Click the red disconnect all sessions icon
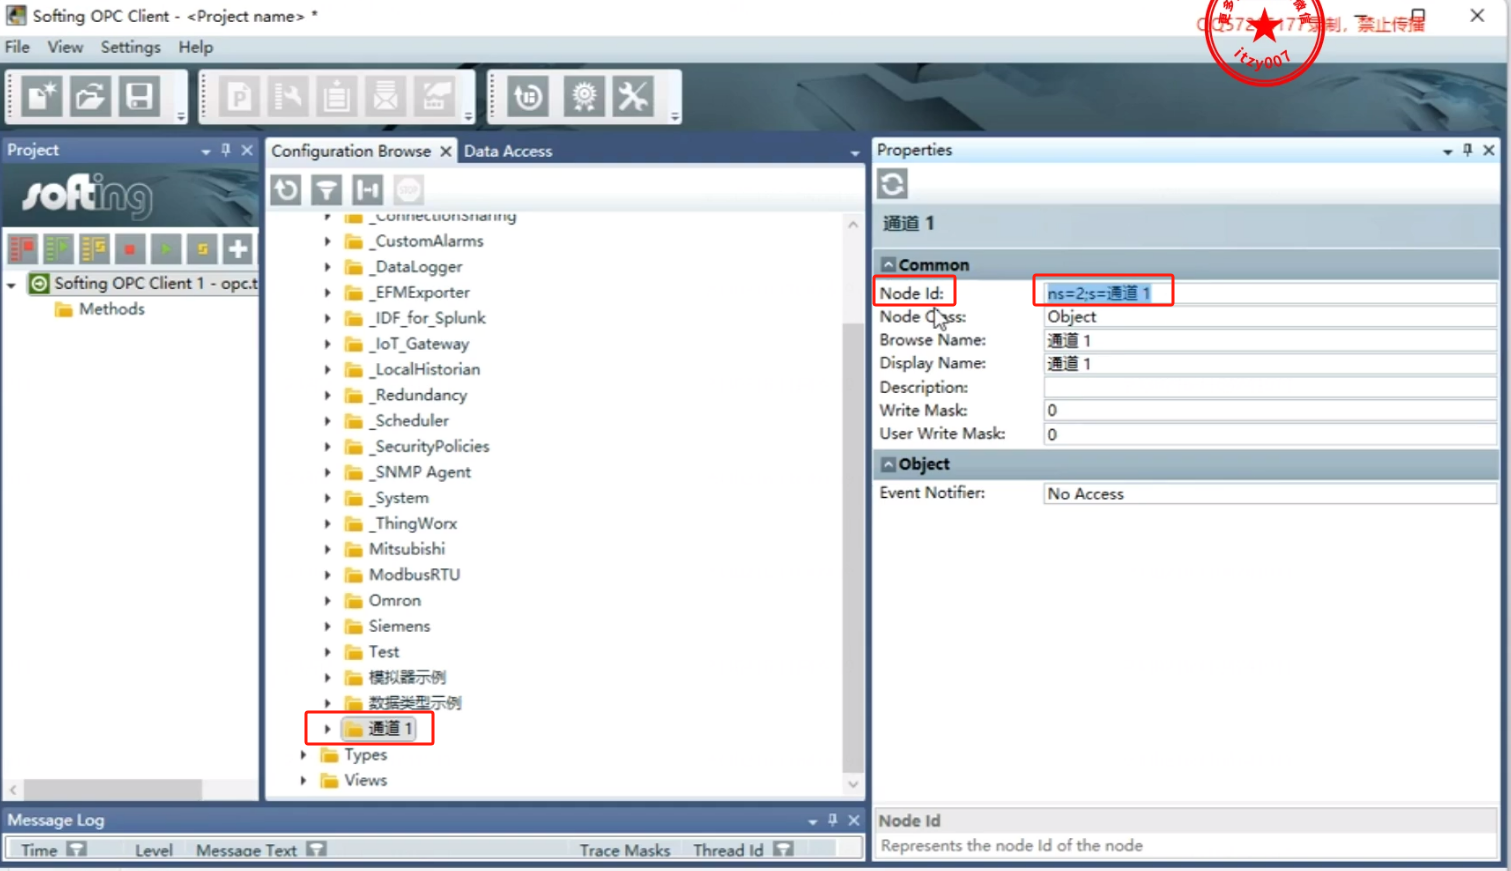The image size is (1511, 871). (x=22, y=248)
